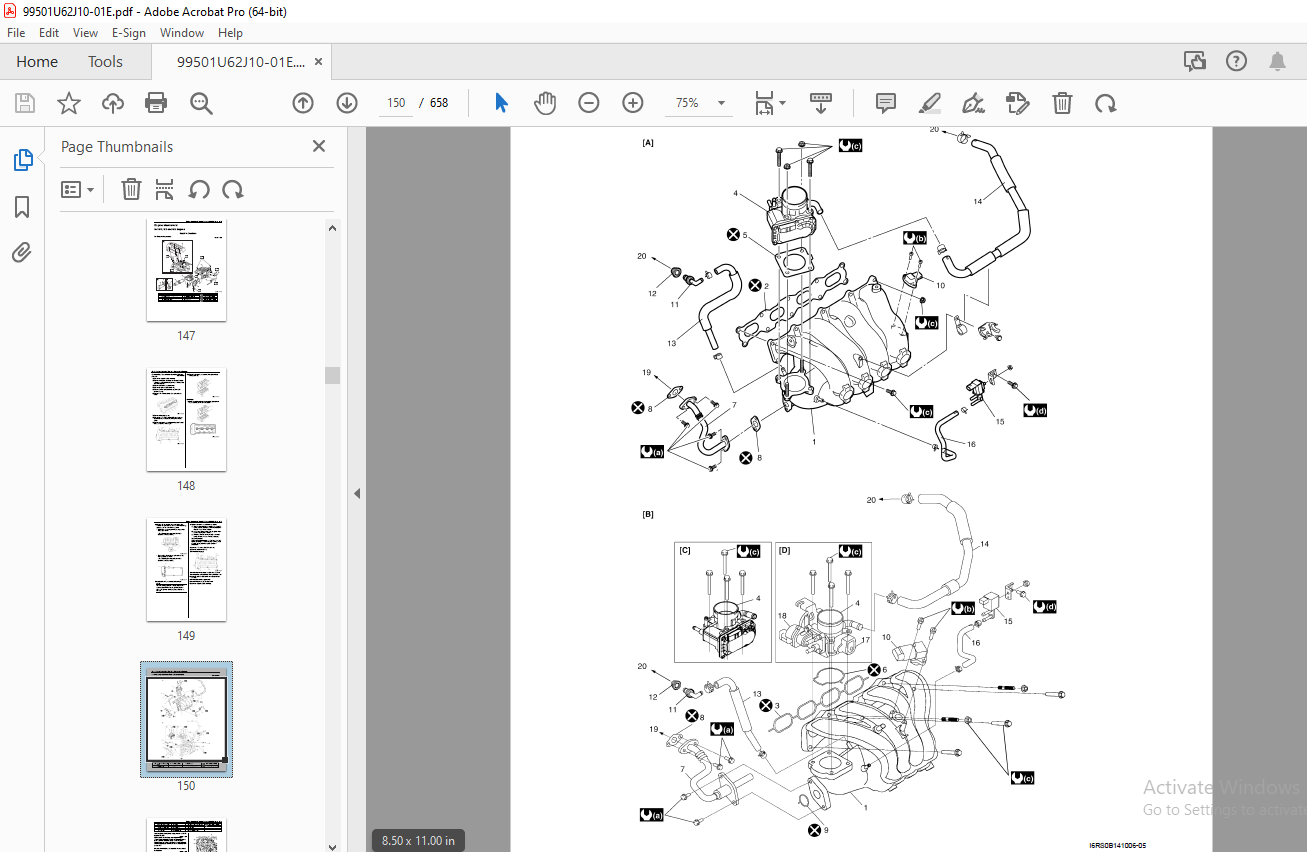
Task: Open the share messages icon in the header
Action: point(1195,62)
